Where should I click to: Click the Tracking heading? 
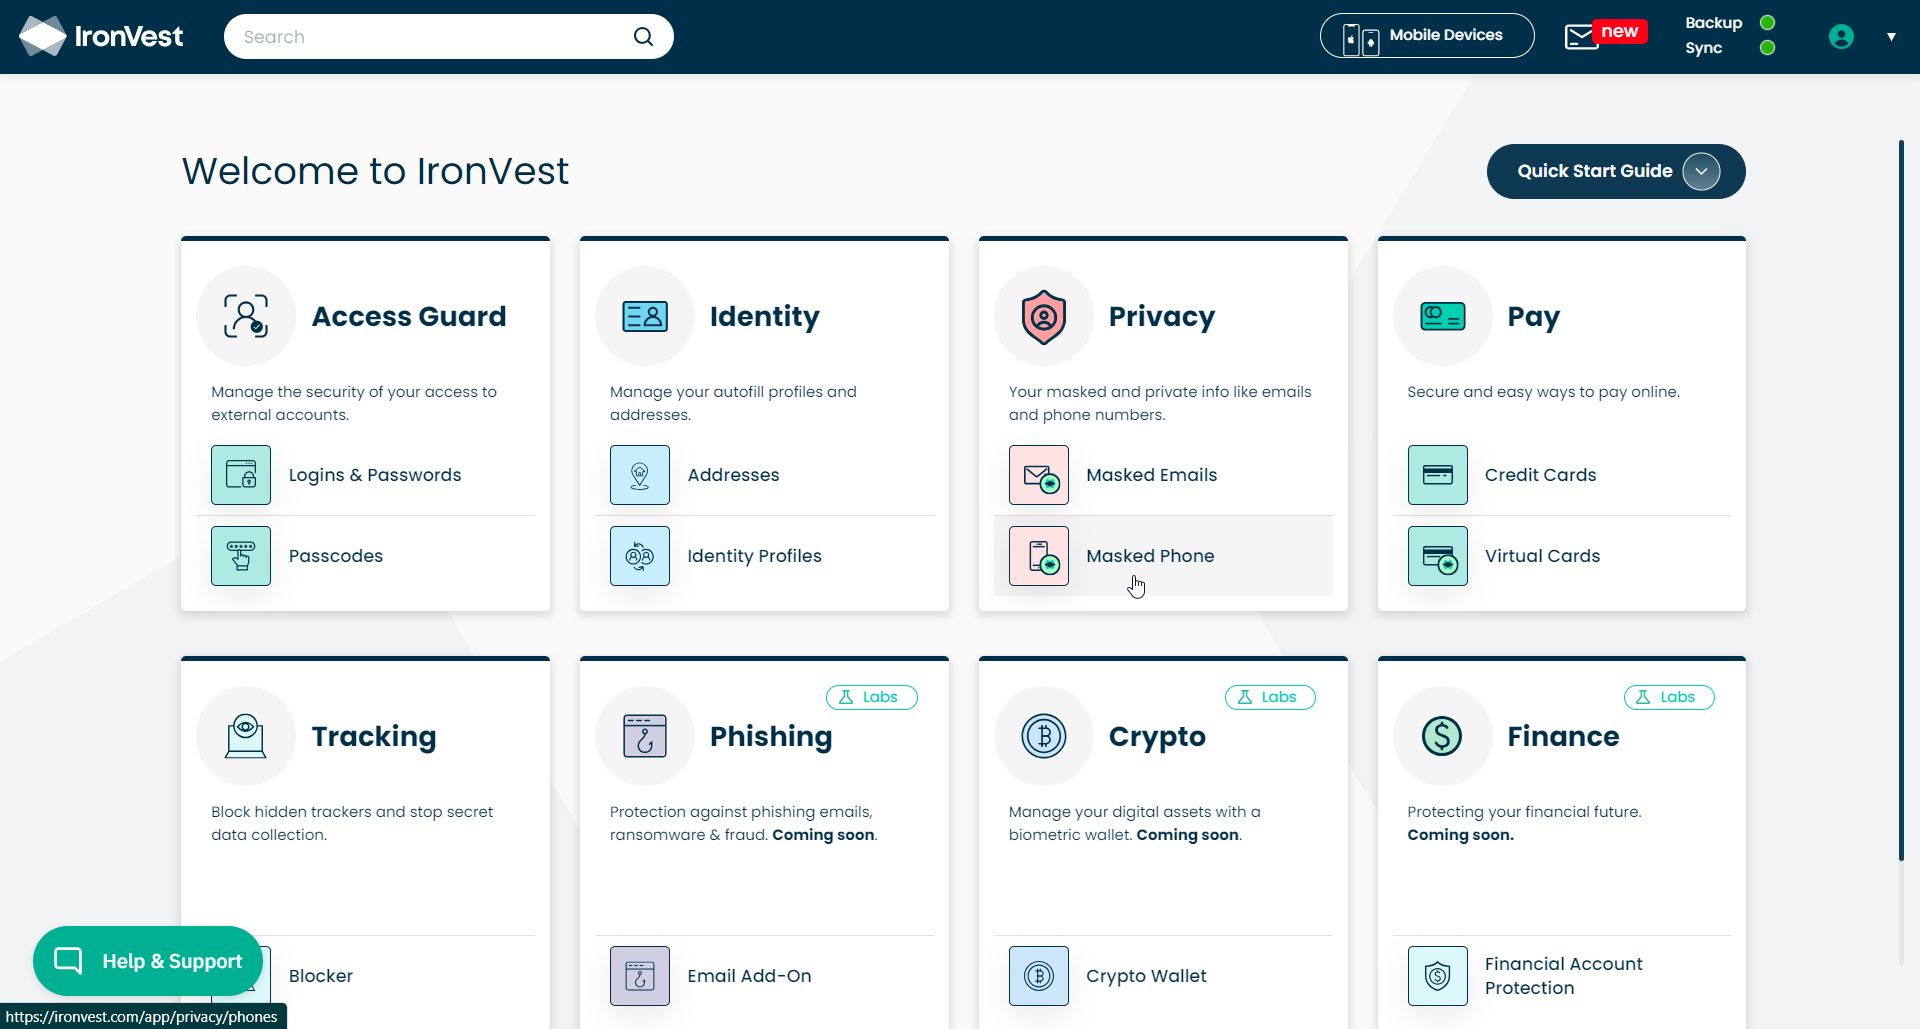pos(374,737)
